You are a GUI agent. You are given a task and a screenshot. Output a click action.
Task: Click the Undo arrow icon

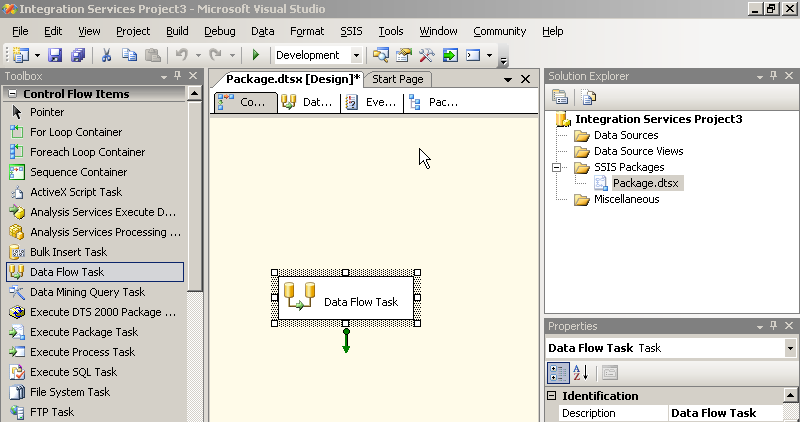(182, 55)
